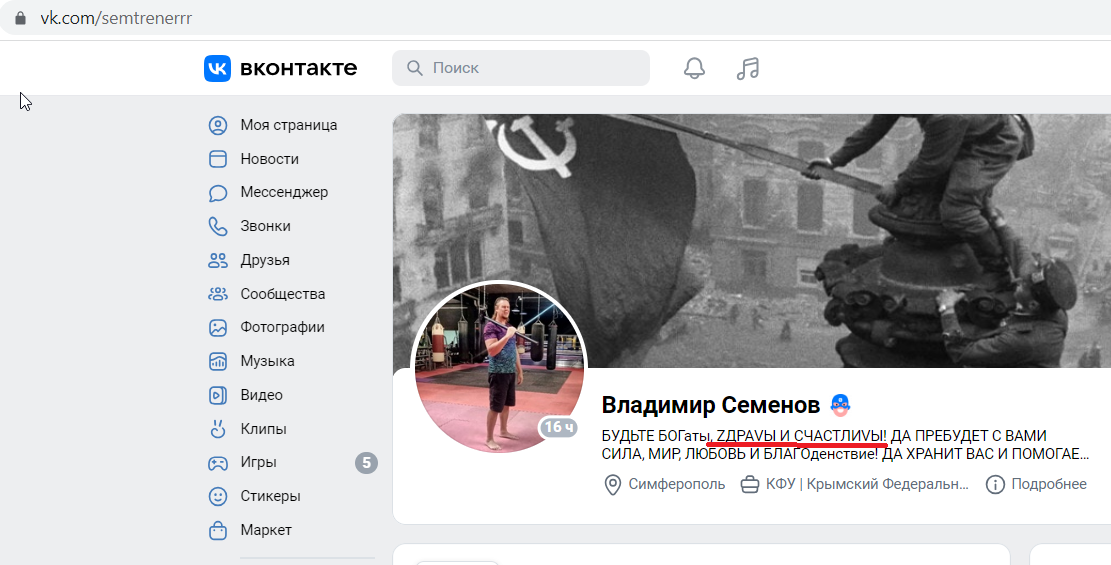Open the music note icon in header

748,68
